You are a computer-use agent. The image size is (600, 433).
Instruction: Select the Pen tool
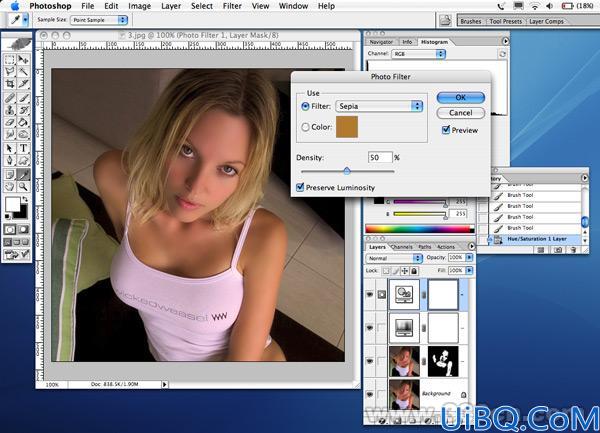point(10,160)
